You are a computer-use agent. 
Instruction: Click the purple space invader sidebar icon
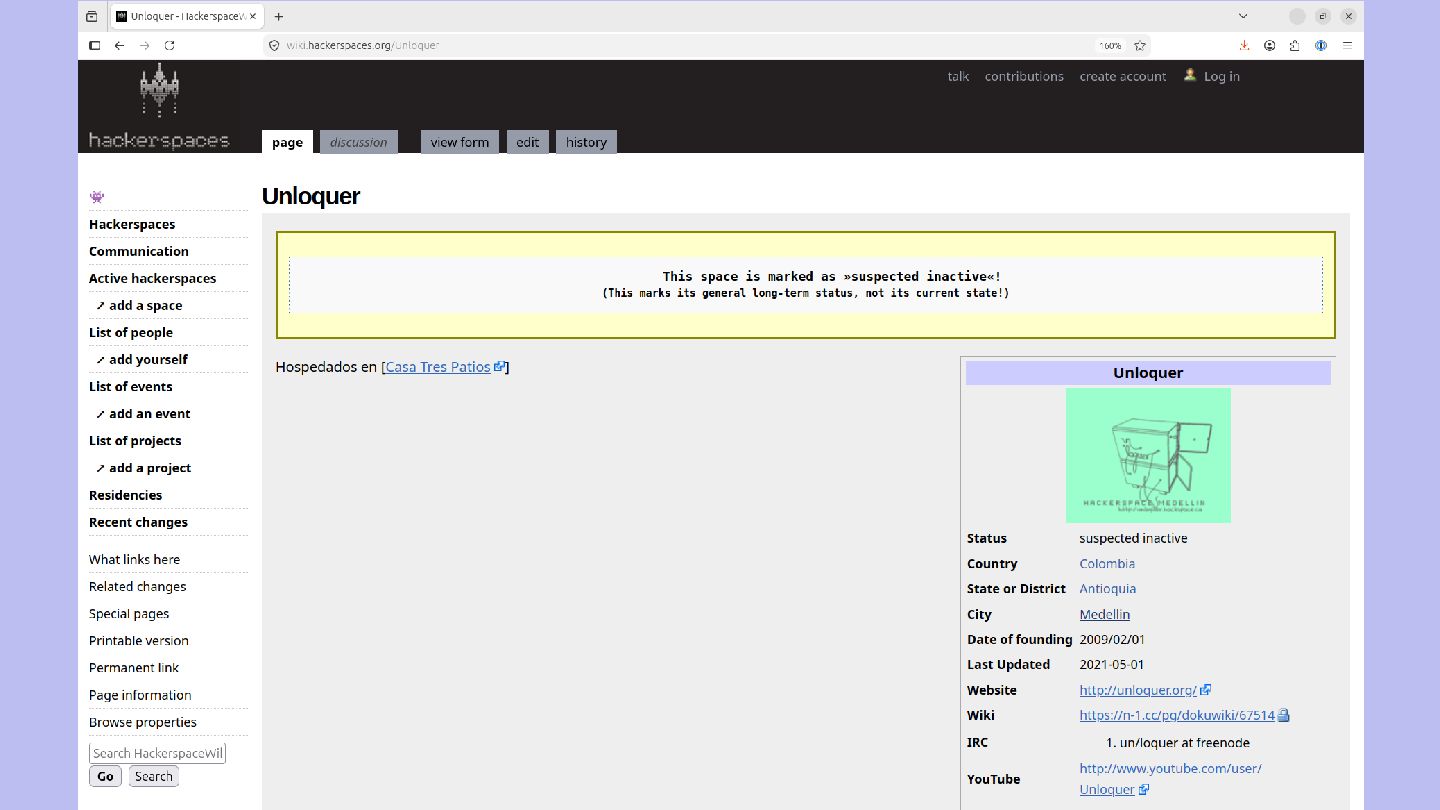pyautogui.click(x=97, y=197)
